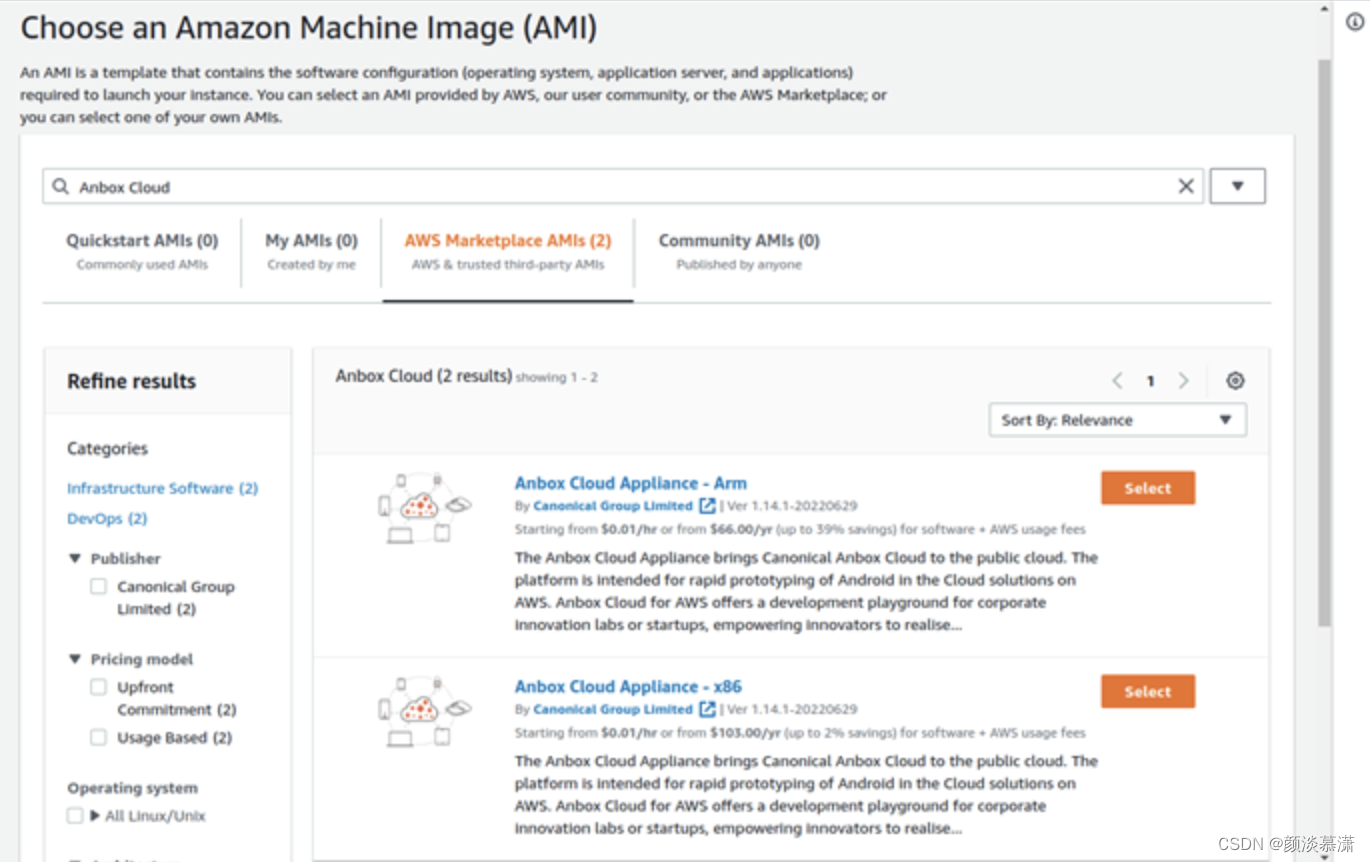Open the Sort By: Relevance dropdown
Viewport: 1370px width, 862px height.
[1118, 420]
